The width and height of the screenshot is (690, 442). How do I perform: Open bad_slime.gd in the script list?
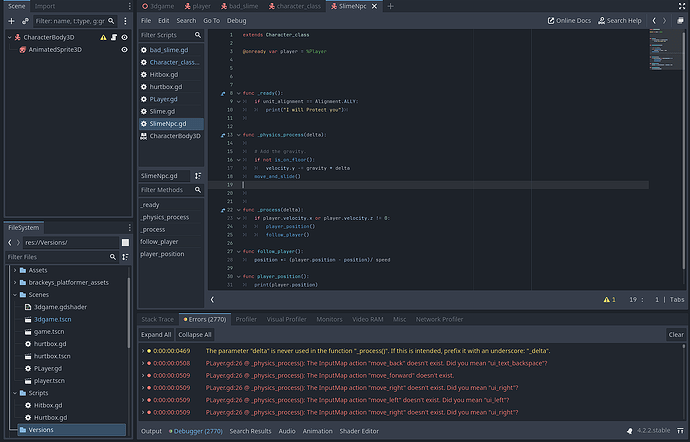[x=171, y=50]
